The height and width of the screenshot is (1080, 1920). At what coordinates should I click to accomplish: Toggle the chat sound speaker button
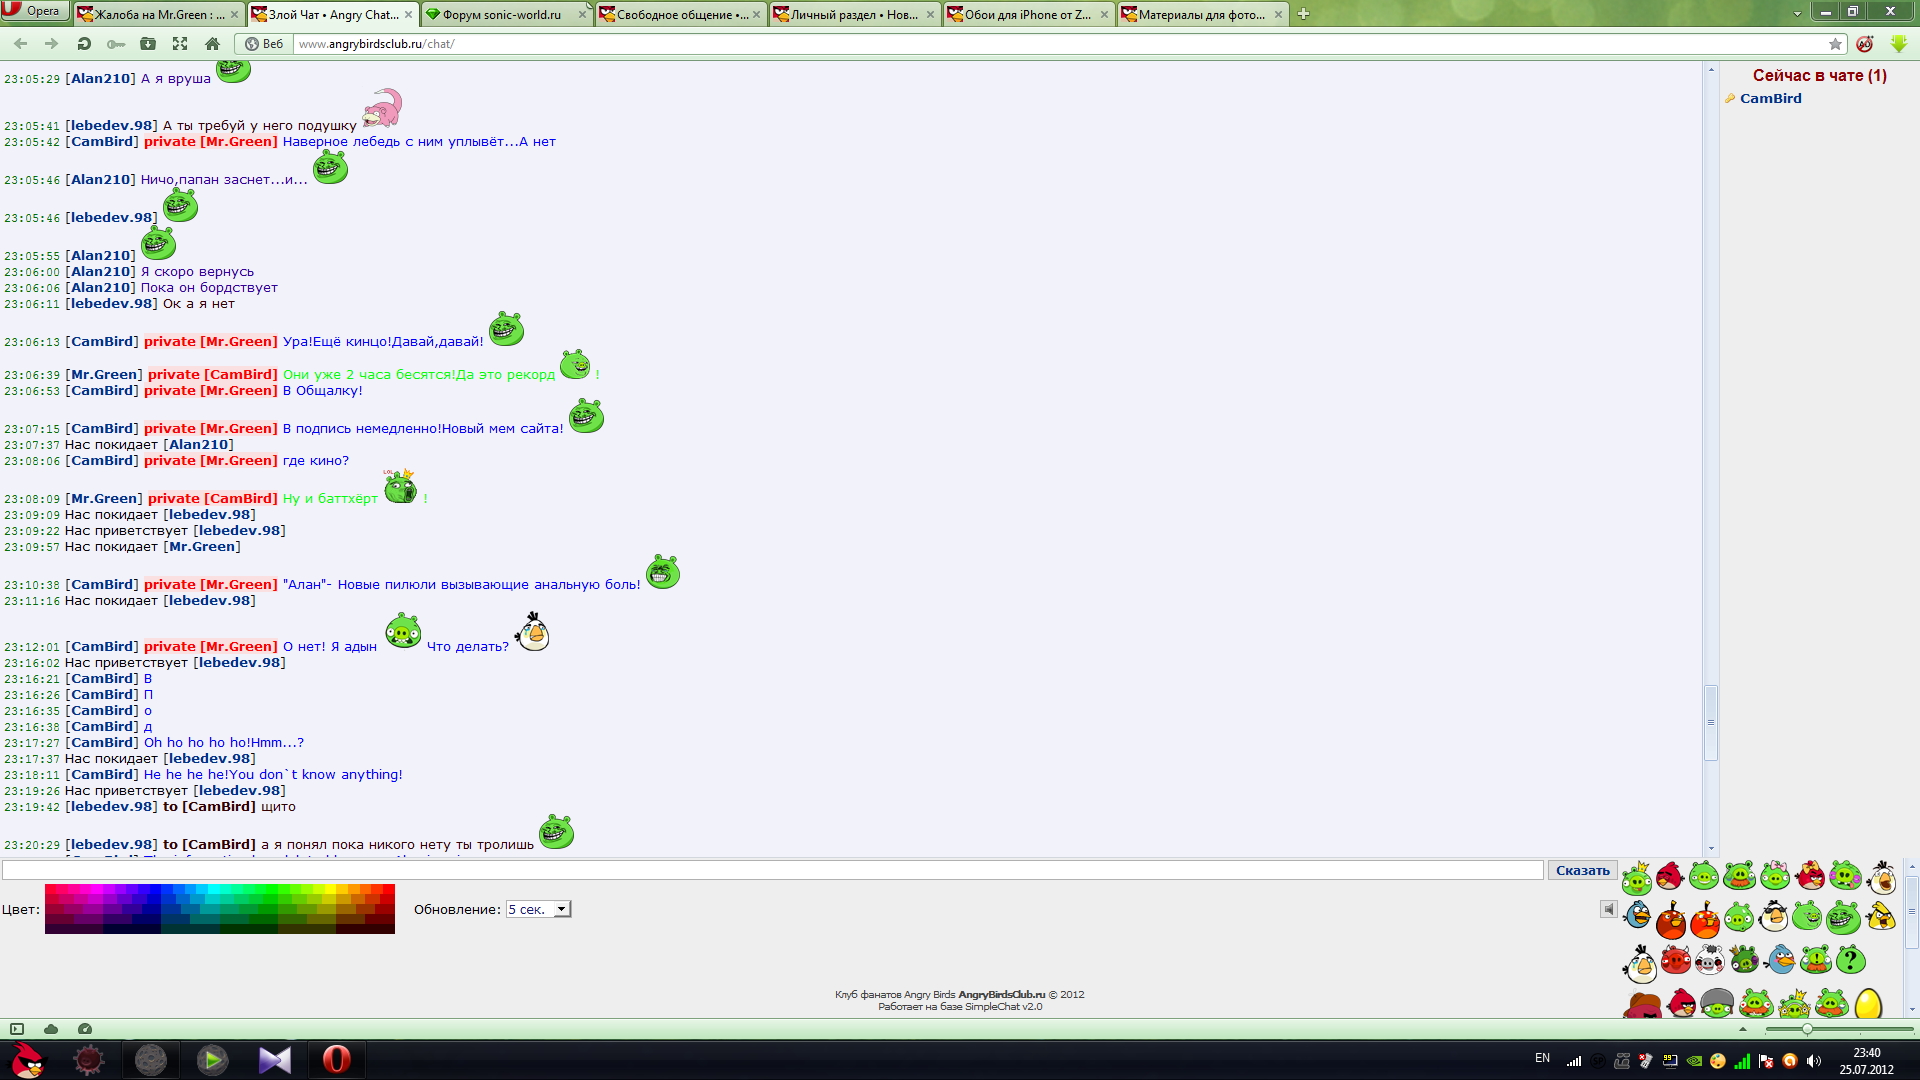(x=1608, y=909)
